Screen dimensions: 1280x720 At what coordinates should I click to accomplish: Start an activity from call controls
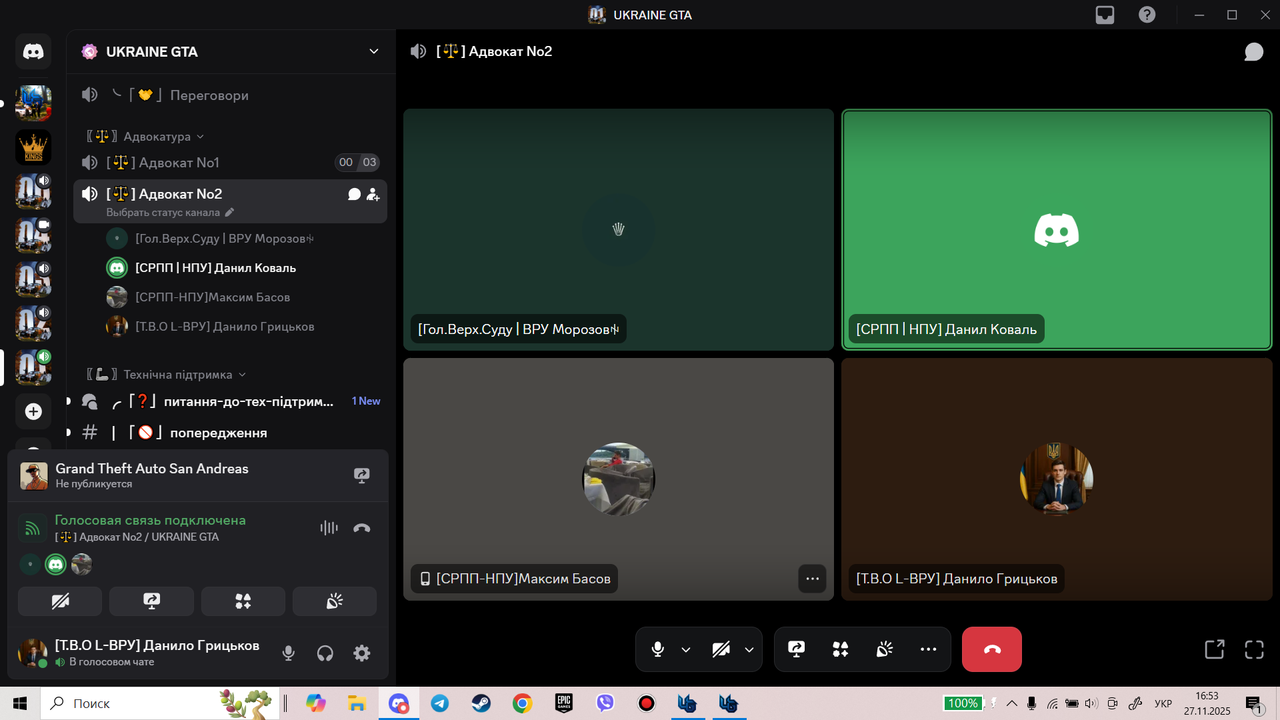(x=840, y=649)
